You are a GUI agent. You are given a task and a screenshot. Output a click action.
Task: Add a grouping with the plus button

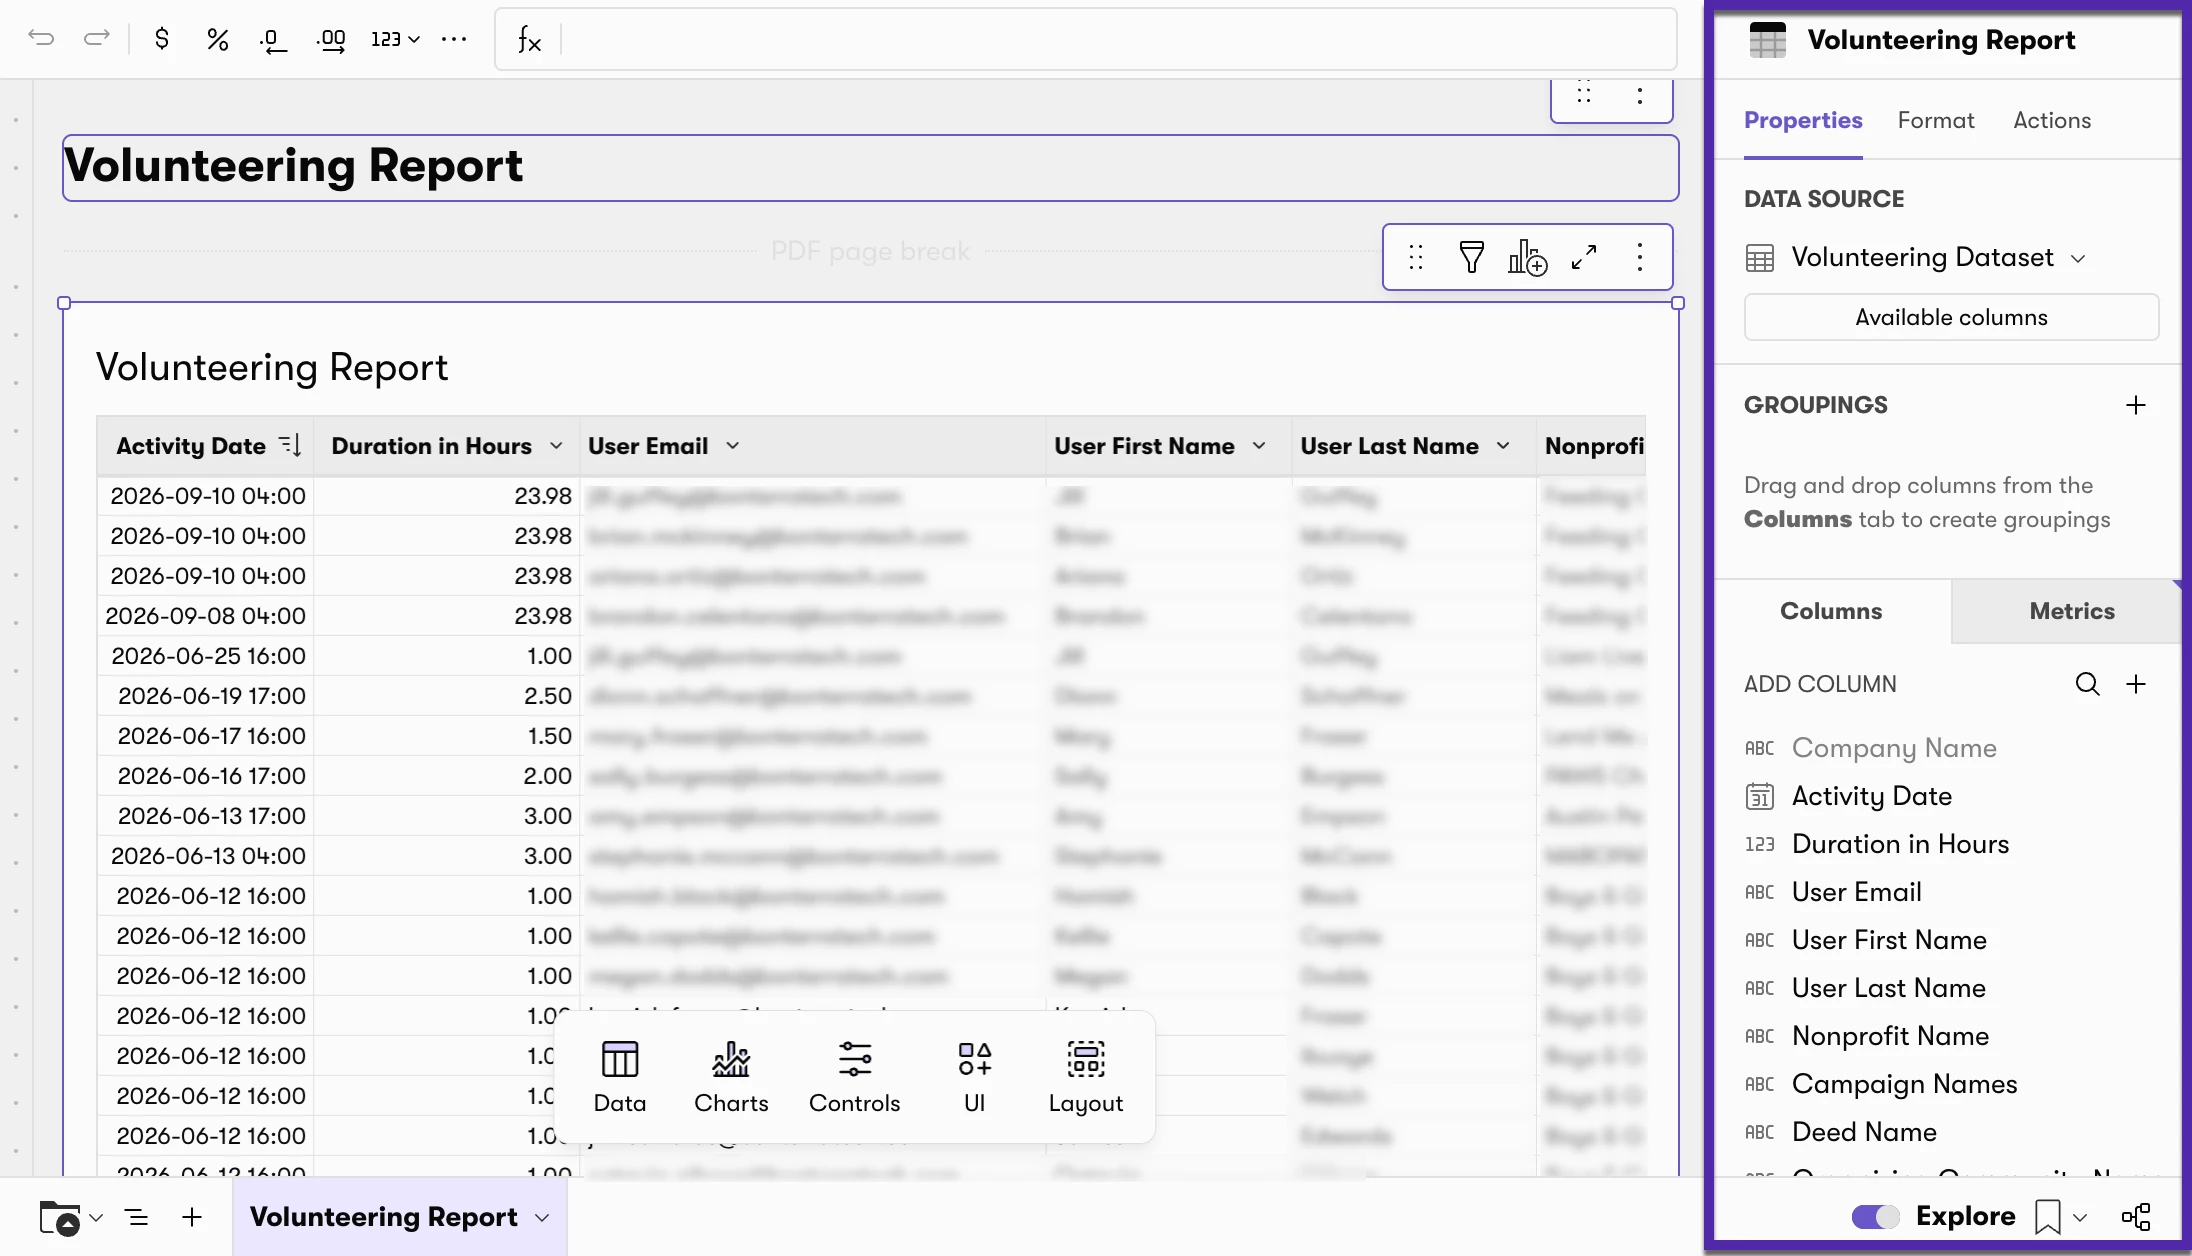click(2136, 405)
